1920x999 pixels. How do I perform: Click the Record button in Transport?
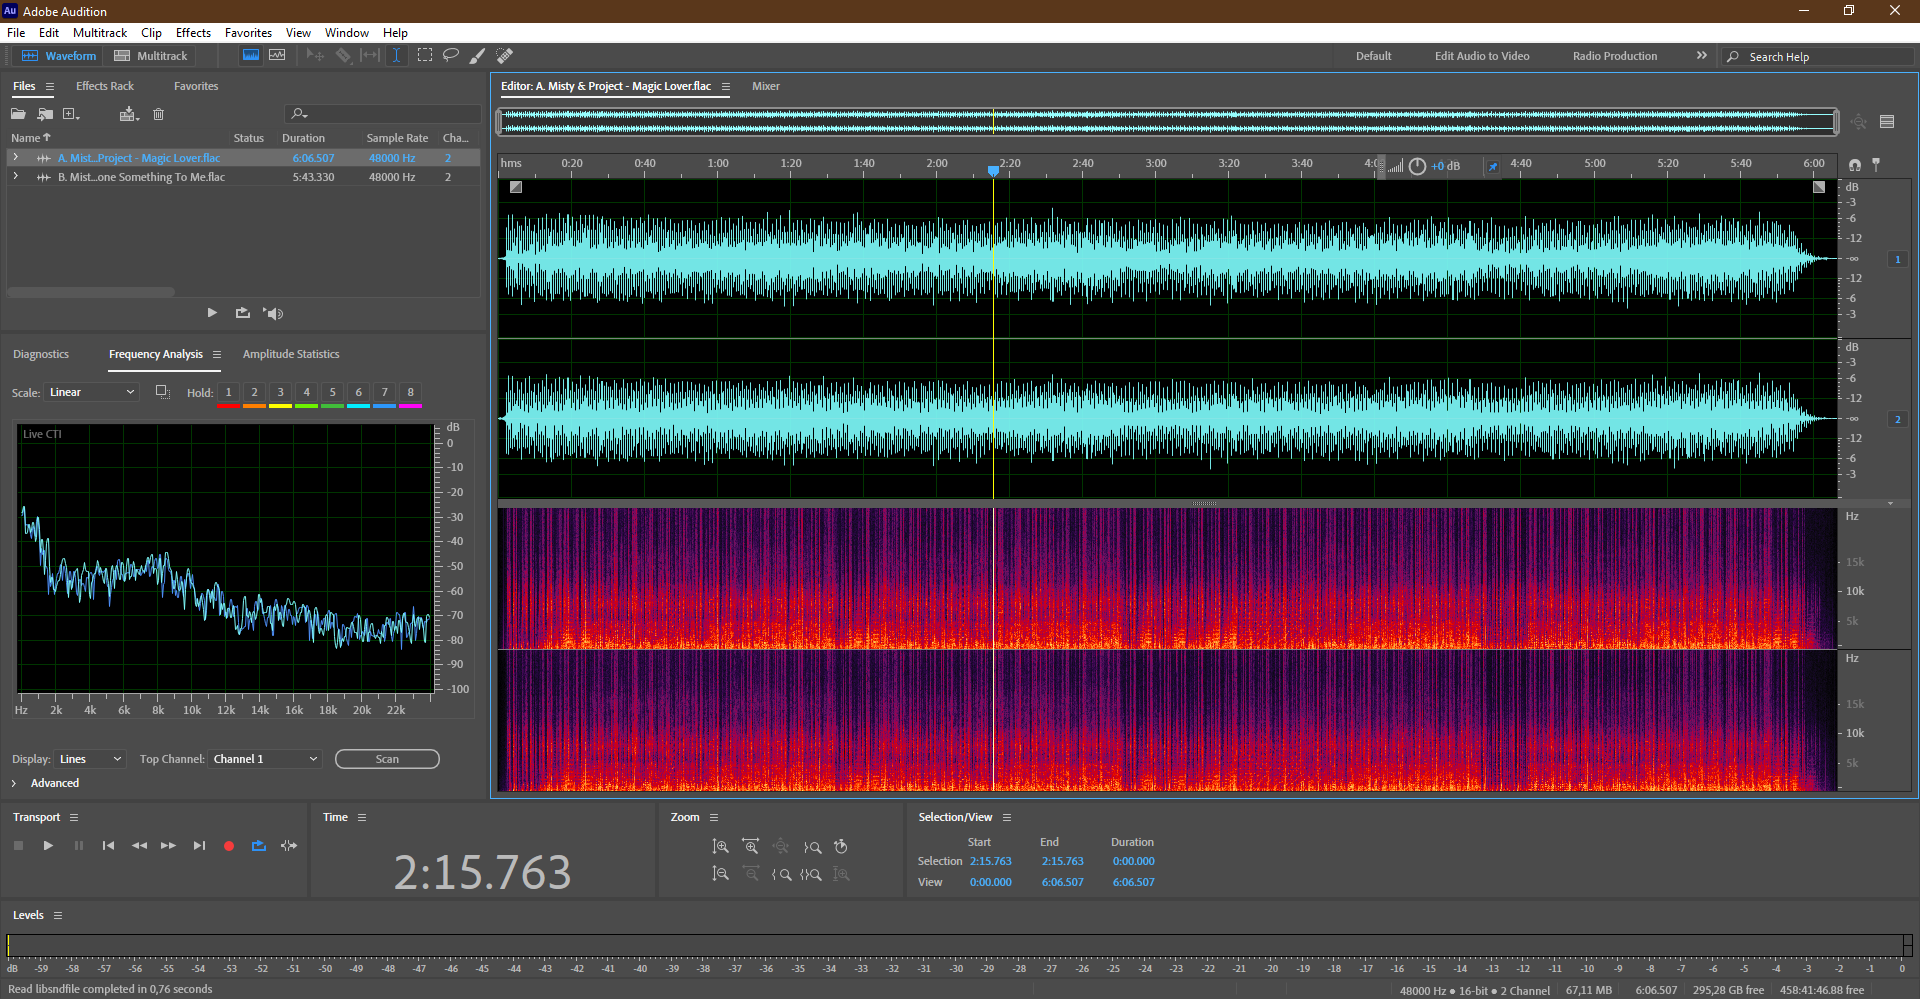229,846
